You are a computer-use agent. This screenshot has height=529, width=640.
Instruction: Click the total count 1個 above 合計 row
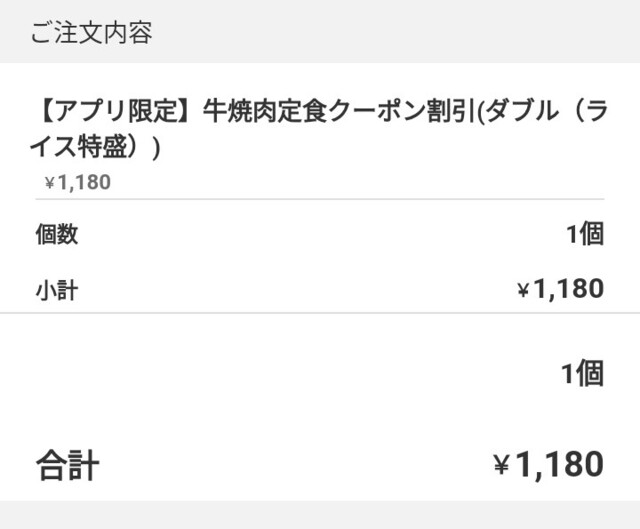582,374
